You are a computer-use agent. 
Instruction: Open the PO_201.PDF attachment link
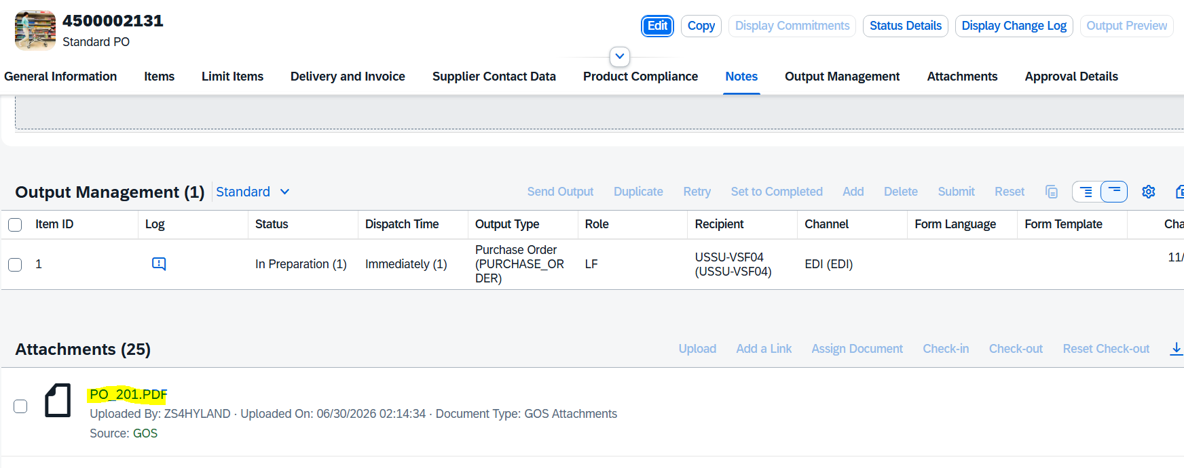click(128, 394)
